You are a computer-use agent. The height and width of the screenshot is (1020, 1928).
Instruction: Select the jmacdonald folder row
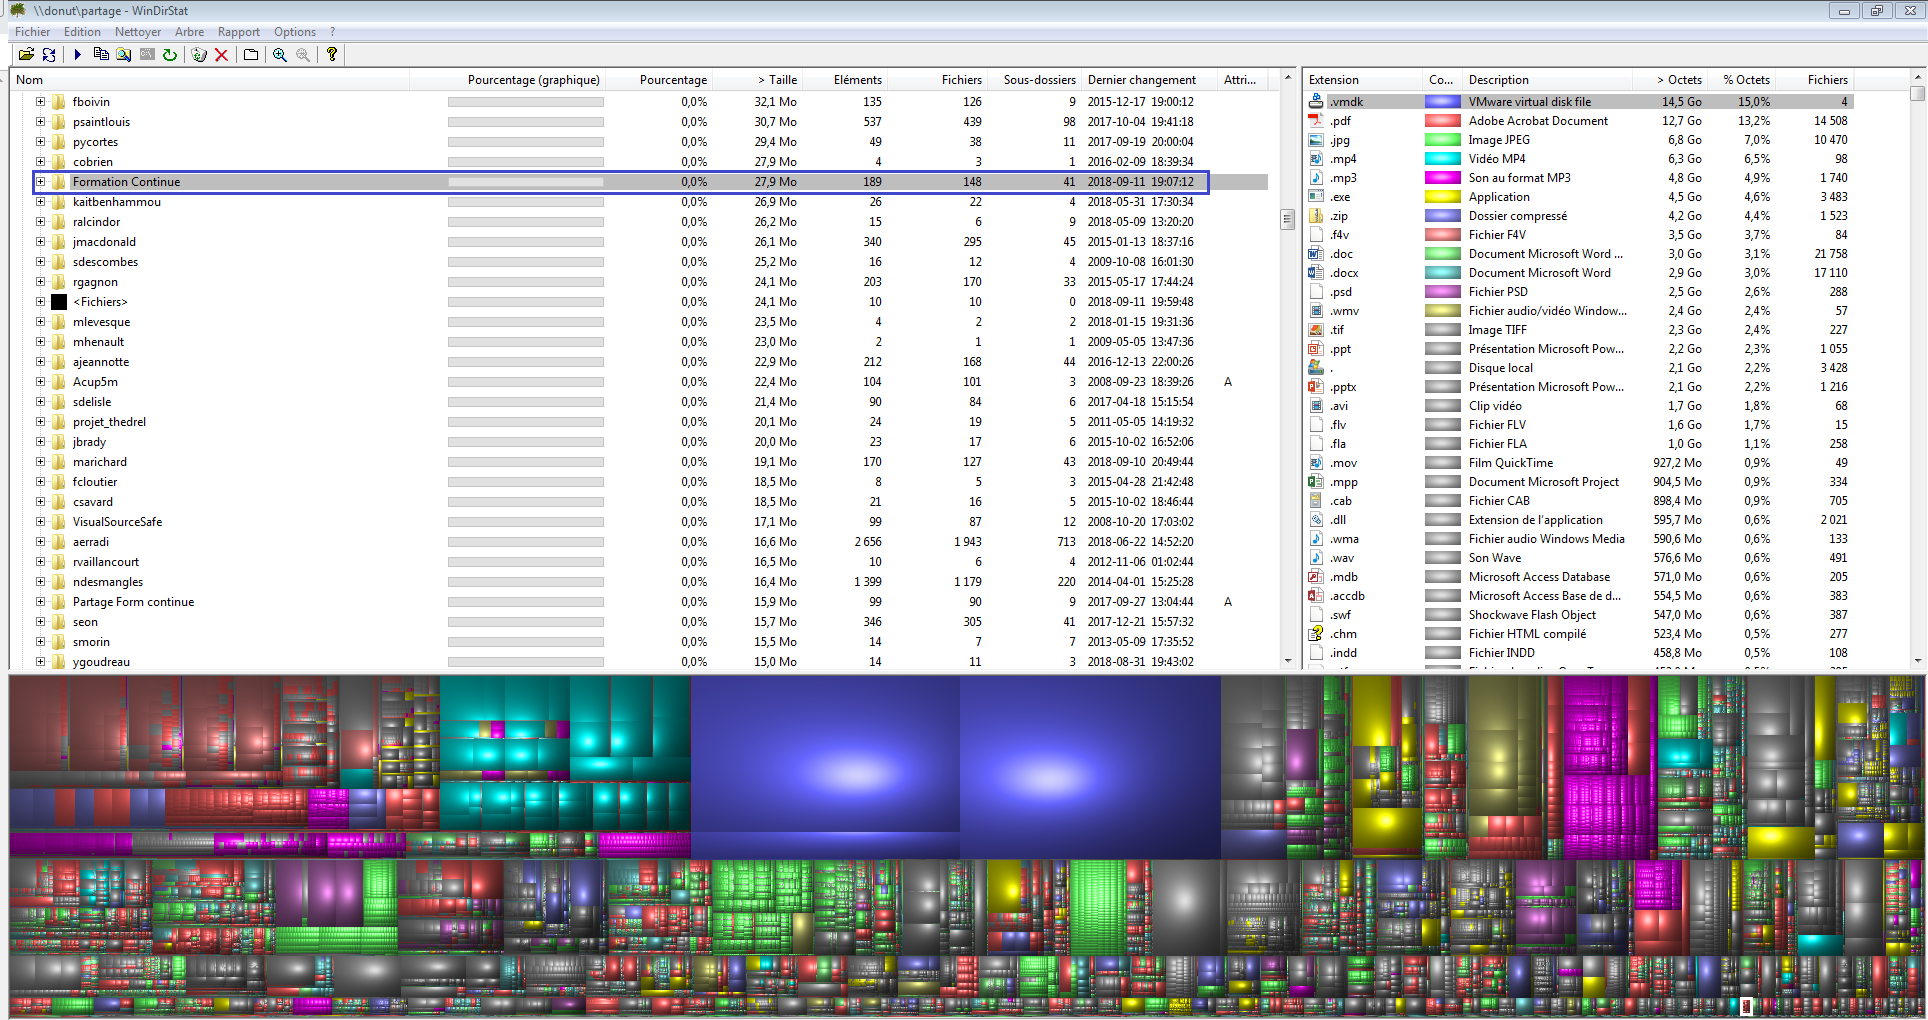tap(104, 242)
